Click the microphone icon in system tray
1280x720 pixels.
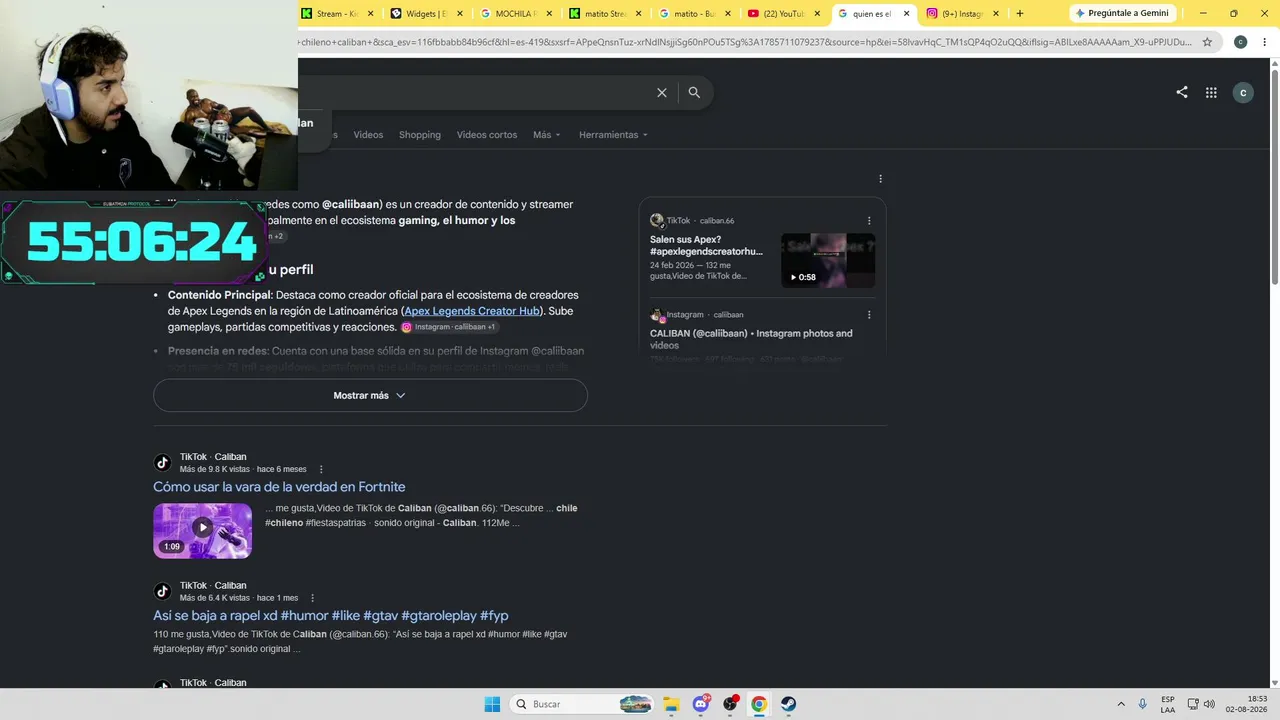(1142, 704)
